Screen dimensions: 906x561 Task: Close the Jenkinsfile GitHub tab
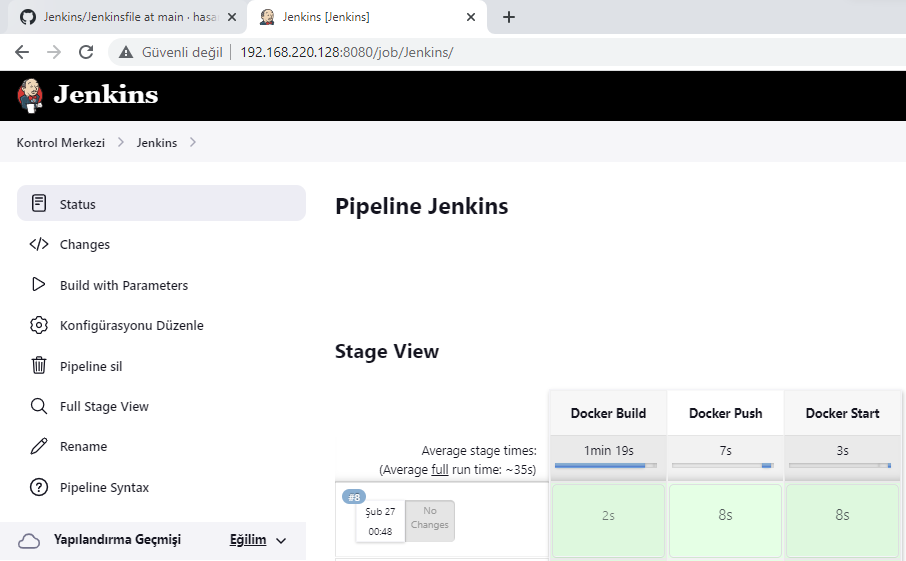(232, 17)
